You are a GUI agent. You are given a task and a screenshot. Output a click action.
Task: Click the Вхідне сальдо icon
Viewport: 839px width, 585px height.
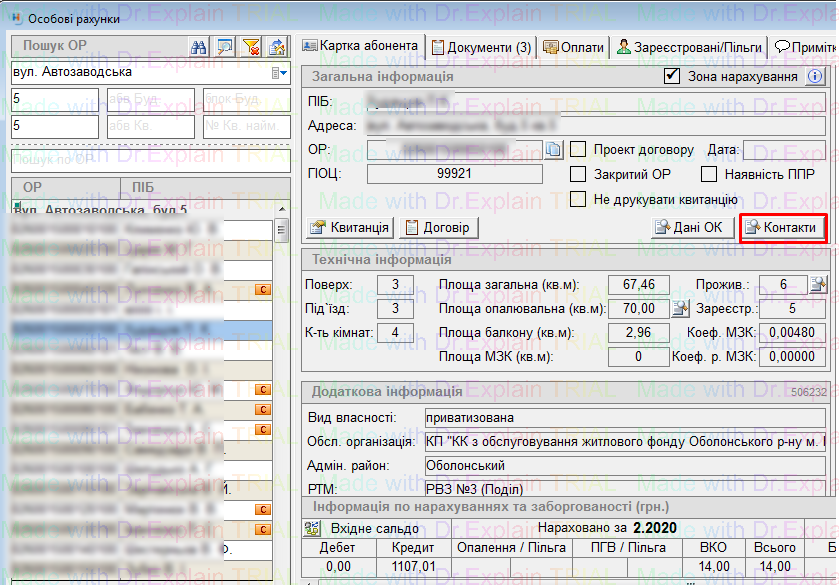click(311, 529)
